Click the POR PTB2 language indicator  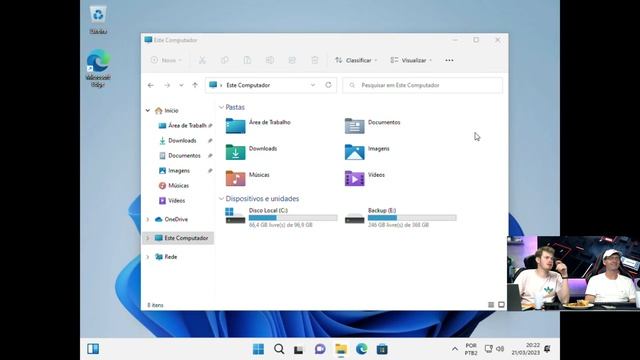[x=471, y=349]
